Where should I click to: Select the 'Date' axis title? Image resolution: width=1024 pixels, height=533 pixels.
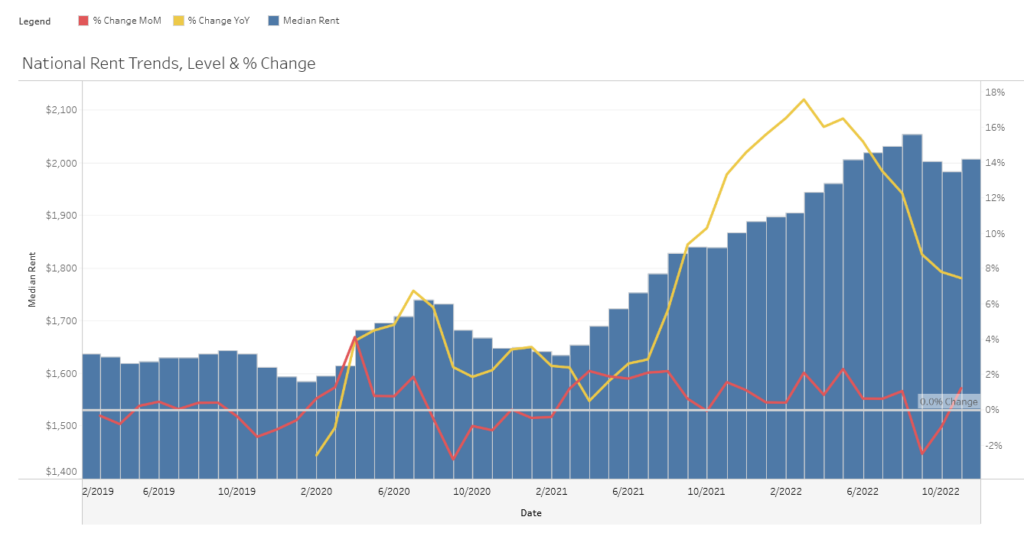531,513
